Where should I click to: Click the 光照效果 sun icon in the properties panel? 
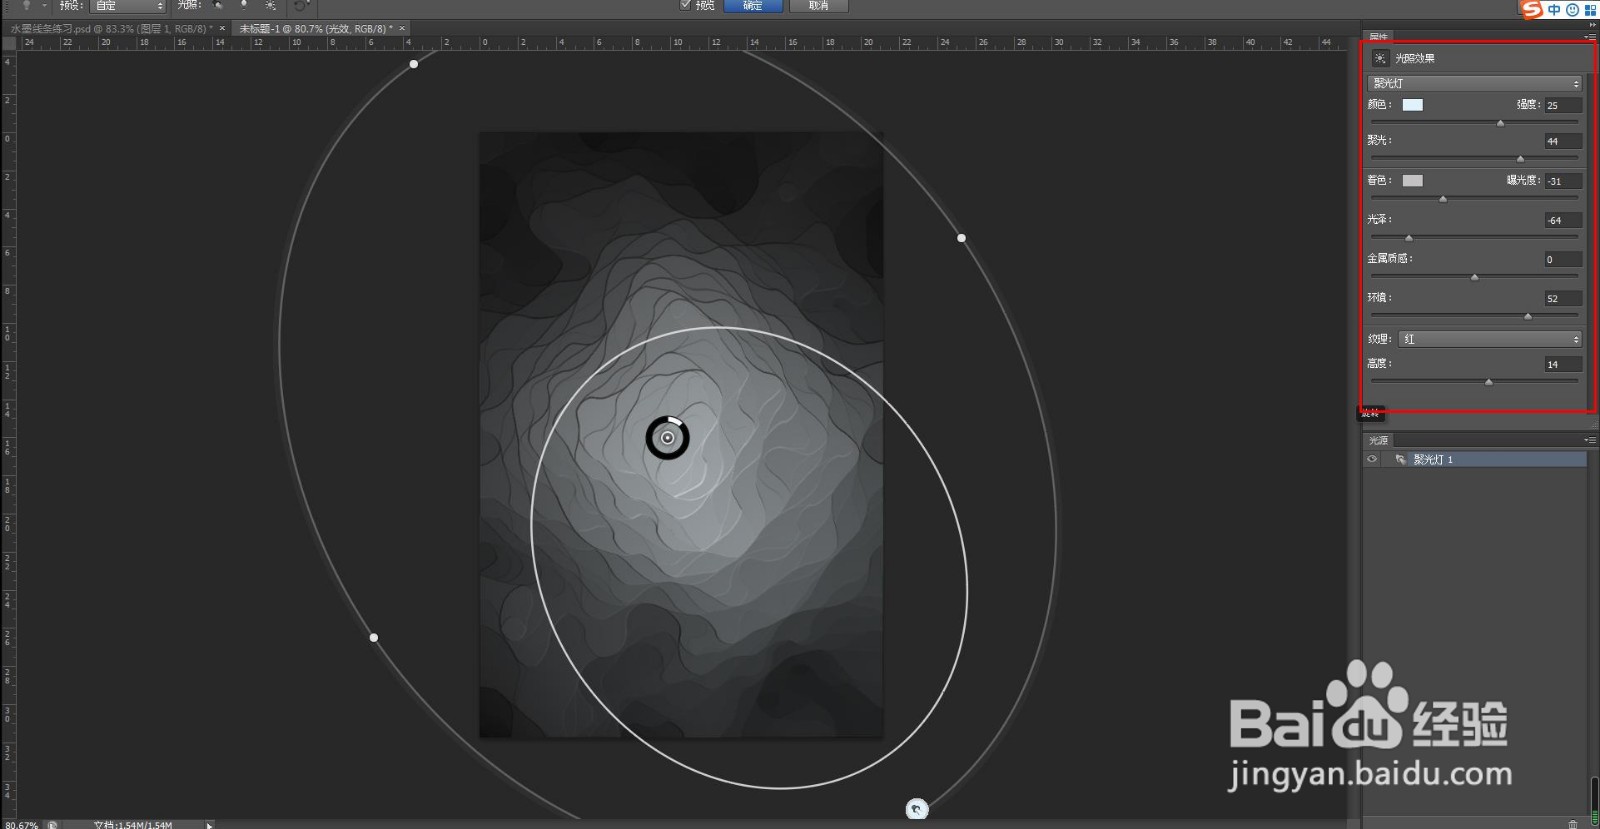click(x=1380, y=58)
